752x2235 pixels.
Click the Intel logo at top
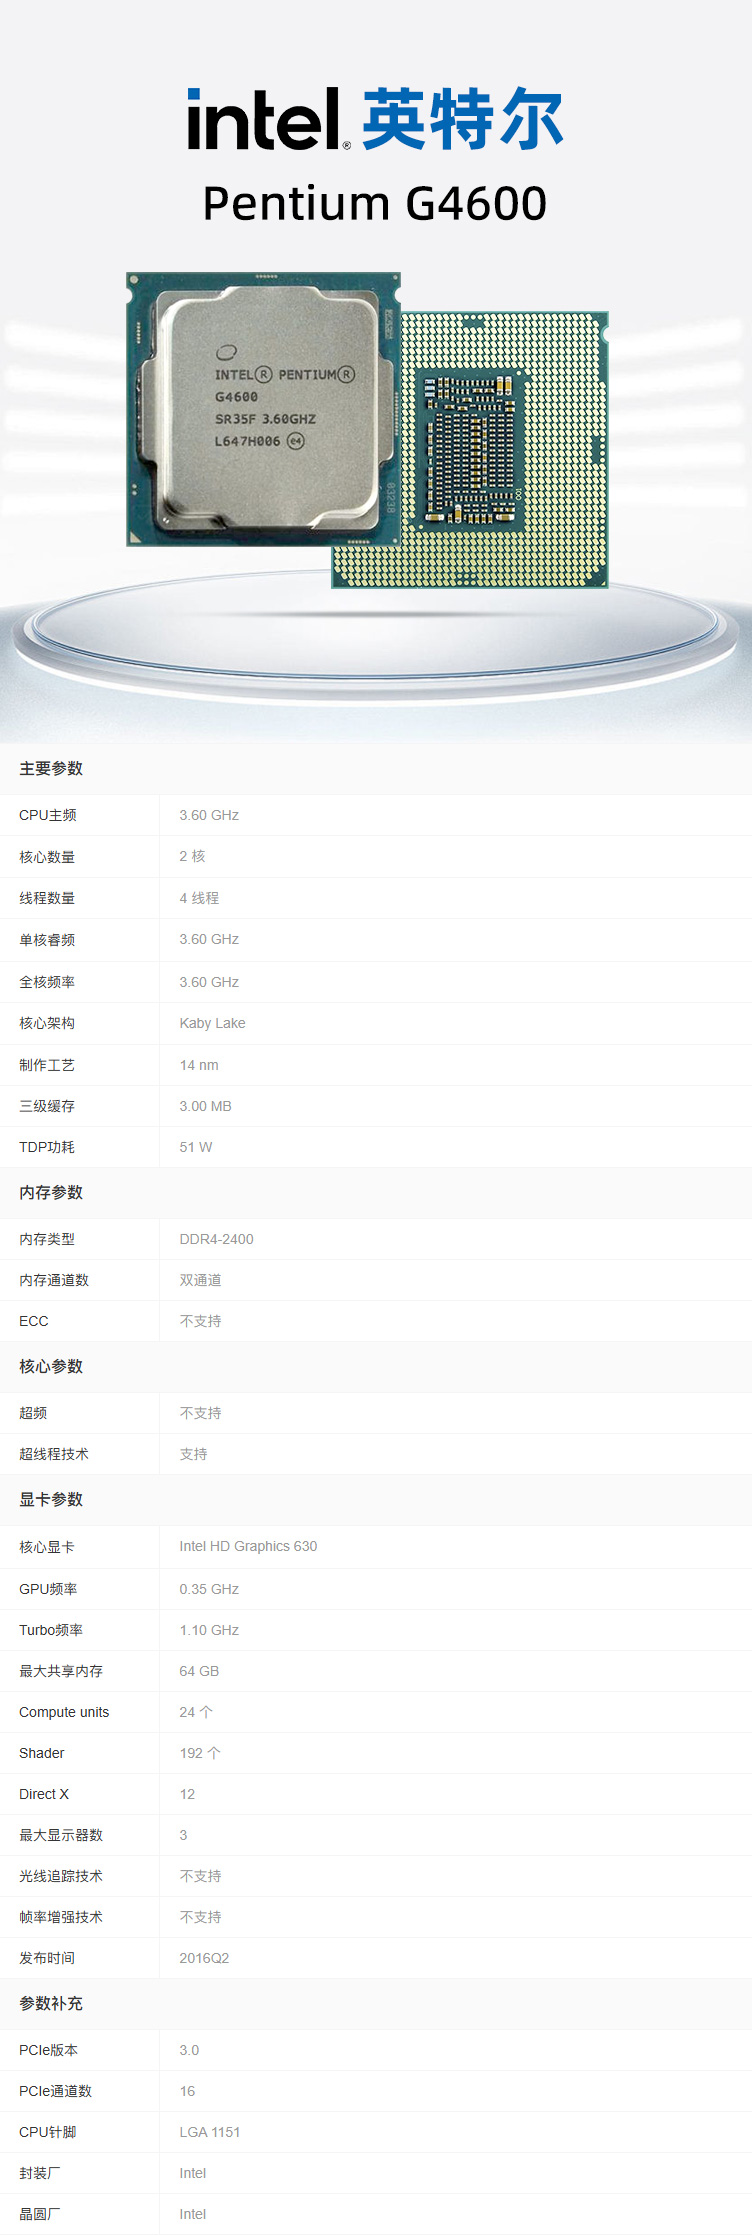click(269, 119)
